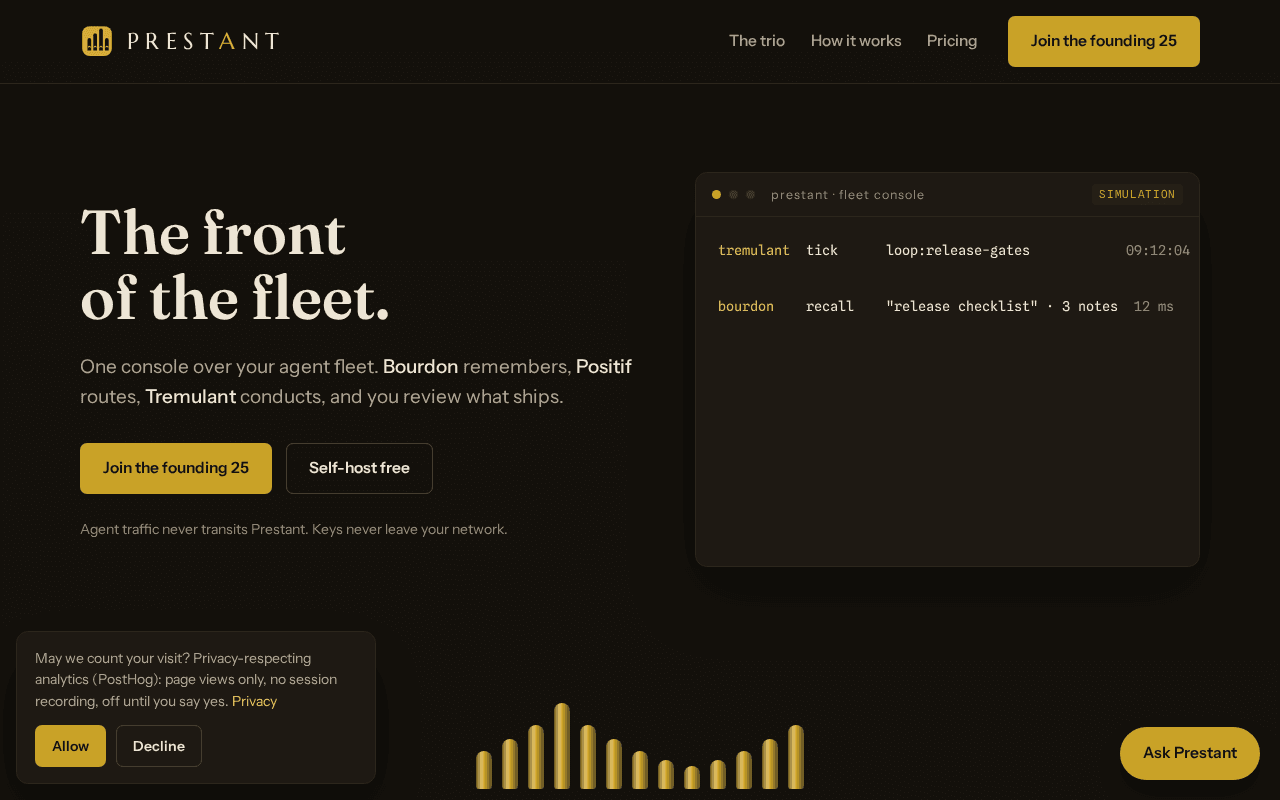Click the gold dot in console titlebar
The image size is (1280, 800).
[716, 194]
